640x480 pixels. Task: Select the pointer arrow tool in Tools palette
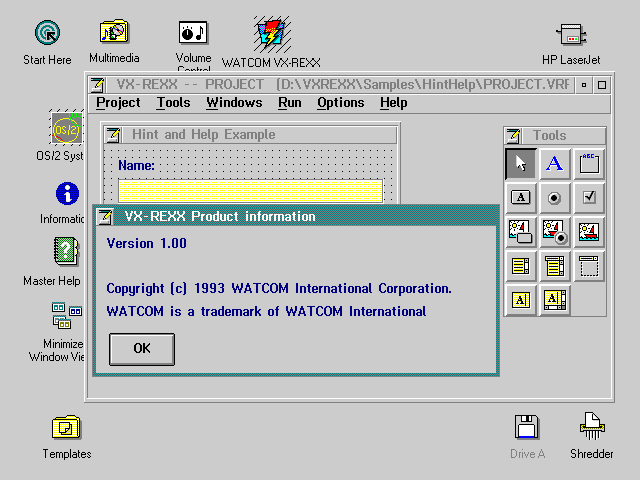coord(520,164)
